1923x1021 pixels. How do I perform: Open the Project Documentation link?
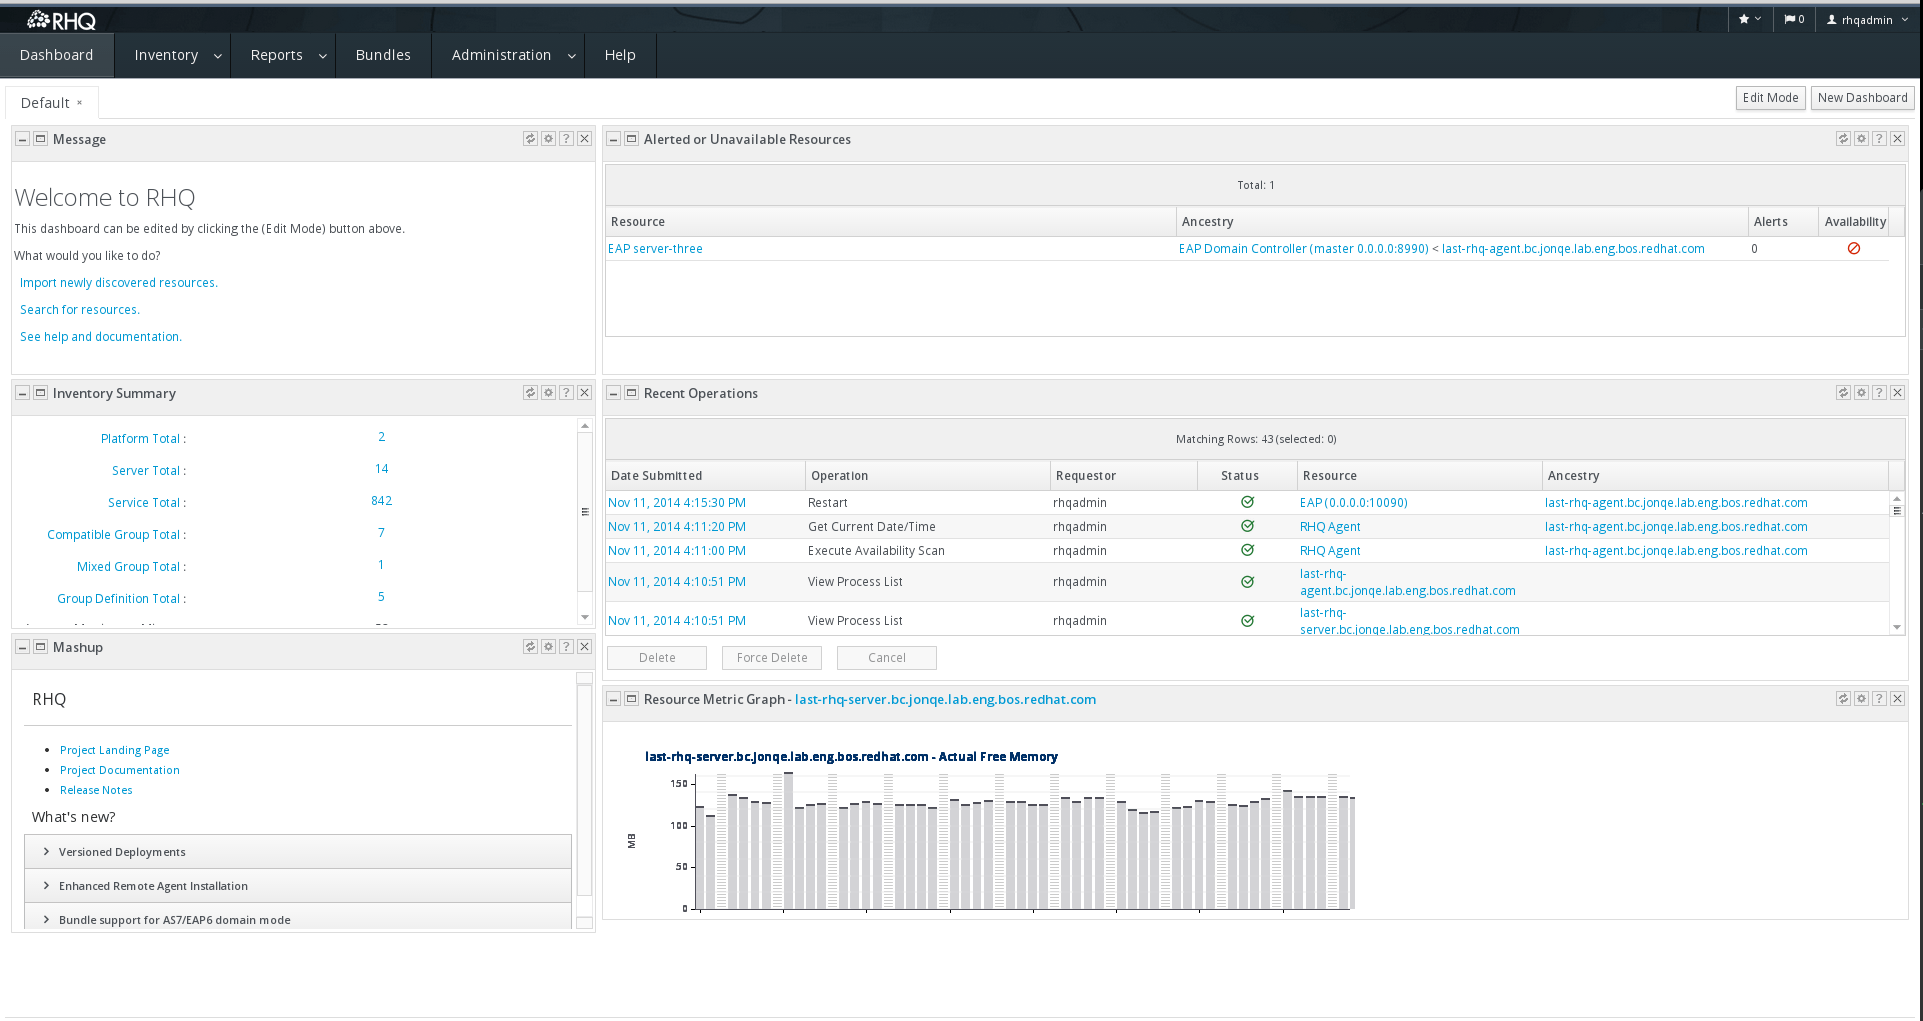click(x=120, y=770)
